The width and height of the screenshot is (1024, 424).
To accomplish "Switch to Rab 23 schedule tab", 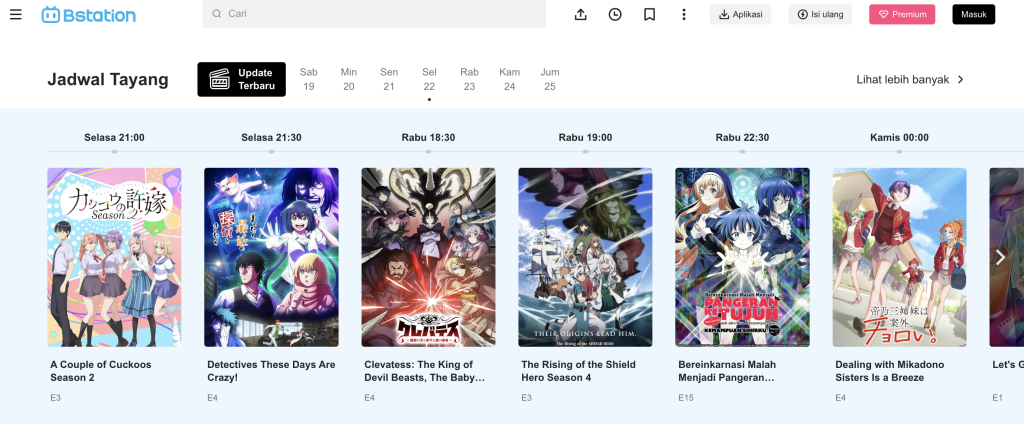I will pos(469,79).
